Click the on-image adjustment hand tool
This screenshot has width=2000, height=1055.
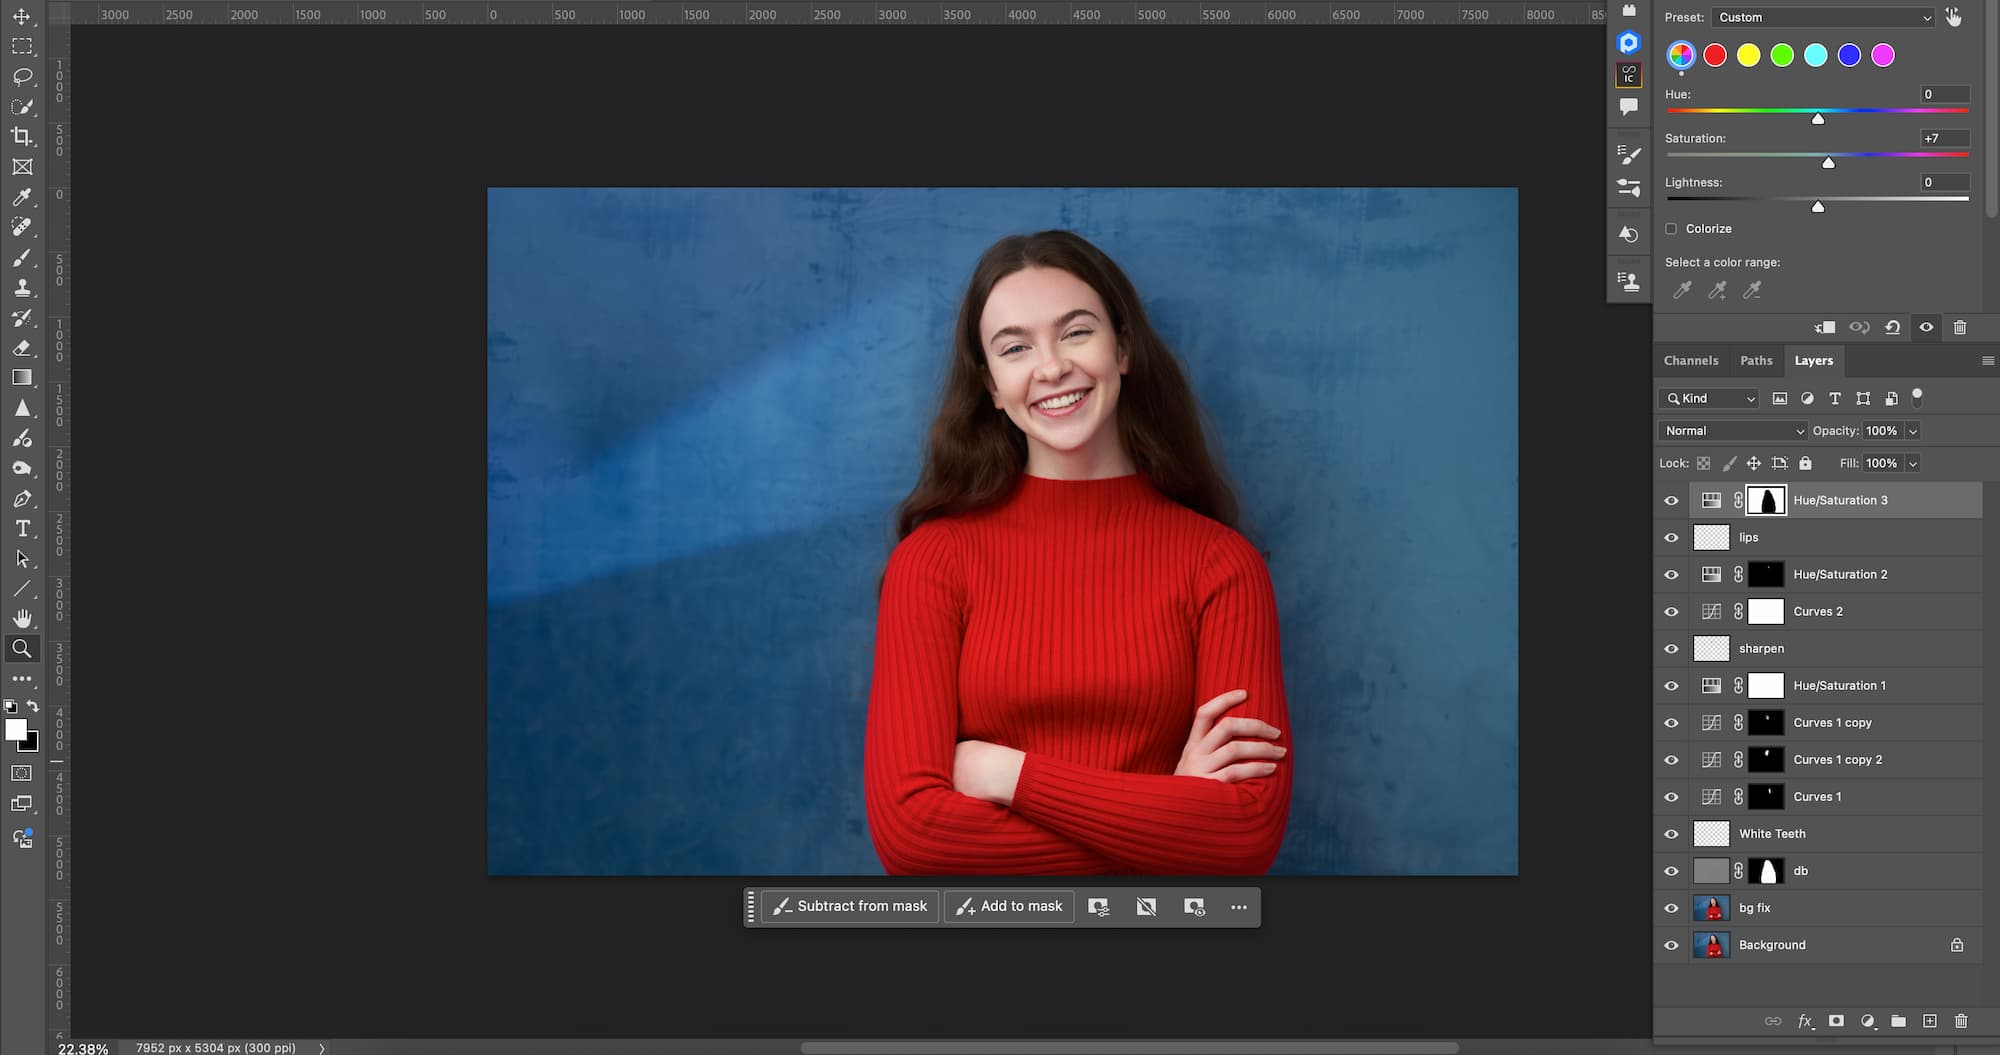coord(1953,17)
